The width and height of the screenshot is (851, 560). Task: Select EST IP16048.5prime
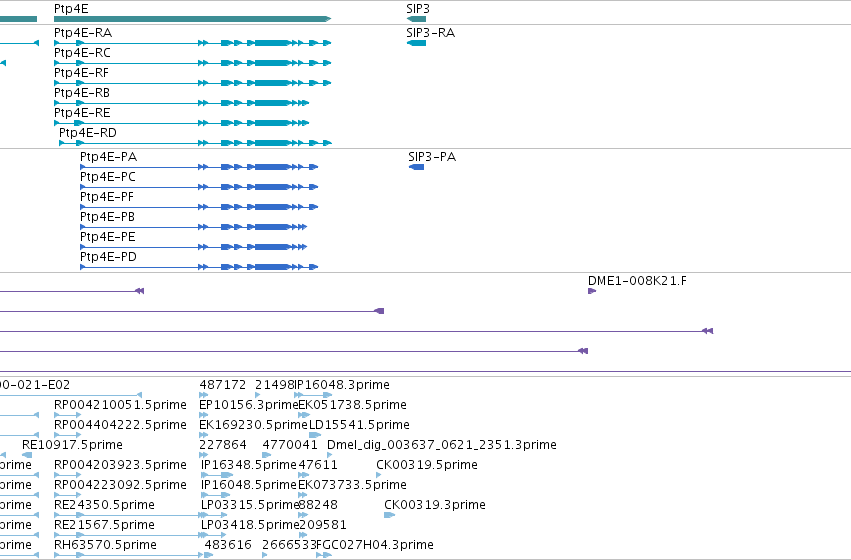(x=249, y=485)
